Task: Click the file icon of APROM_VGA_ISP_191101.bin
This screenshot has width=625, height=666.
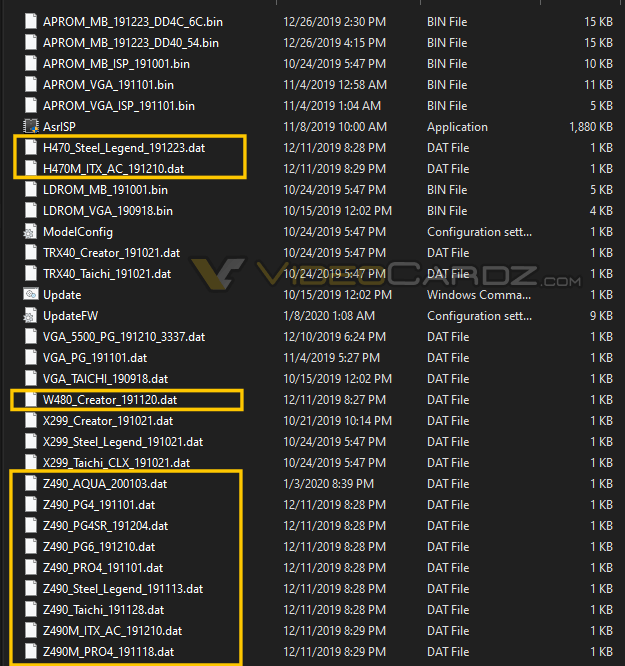Action: [x=31, y=105]
